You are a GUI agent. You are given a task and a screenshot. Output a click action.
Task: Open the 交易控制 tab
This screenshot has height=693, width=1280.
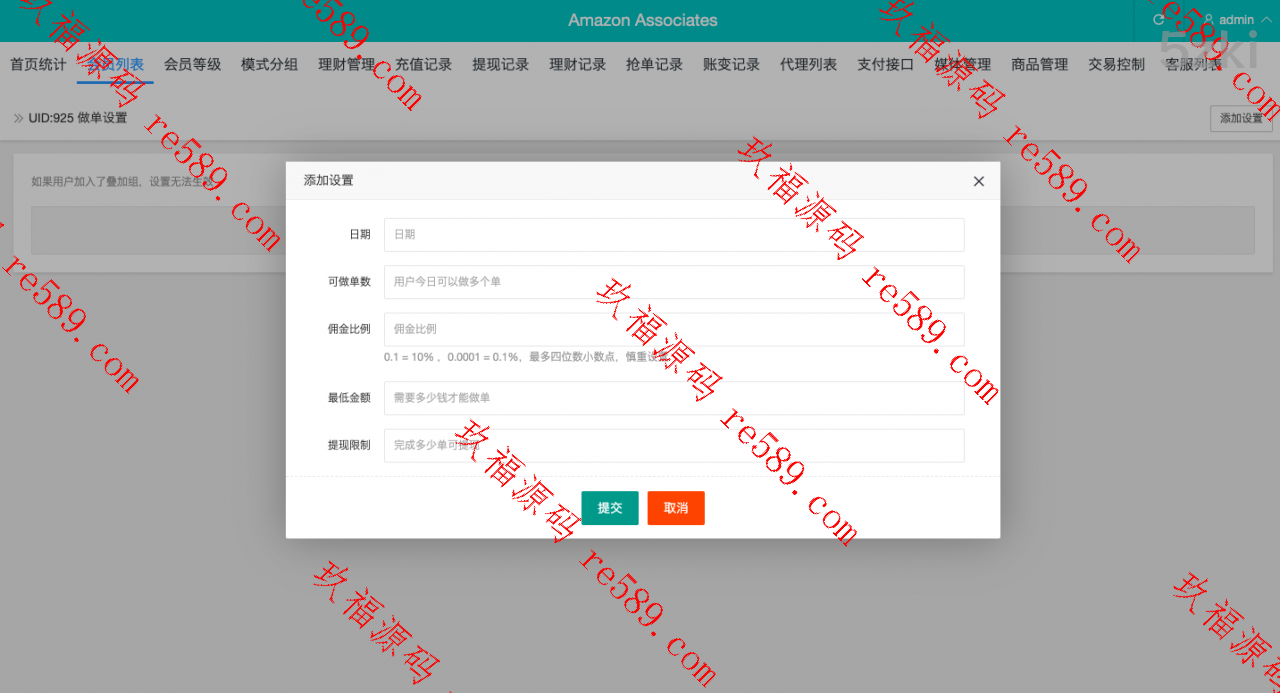1116,64
